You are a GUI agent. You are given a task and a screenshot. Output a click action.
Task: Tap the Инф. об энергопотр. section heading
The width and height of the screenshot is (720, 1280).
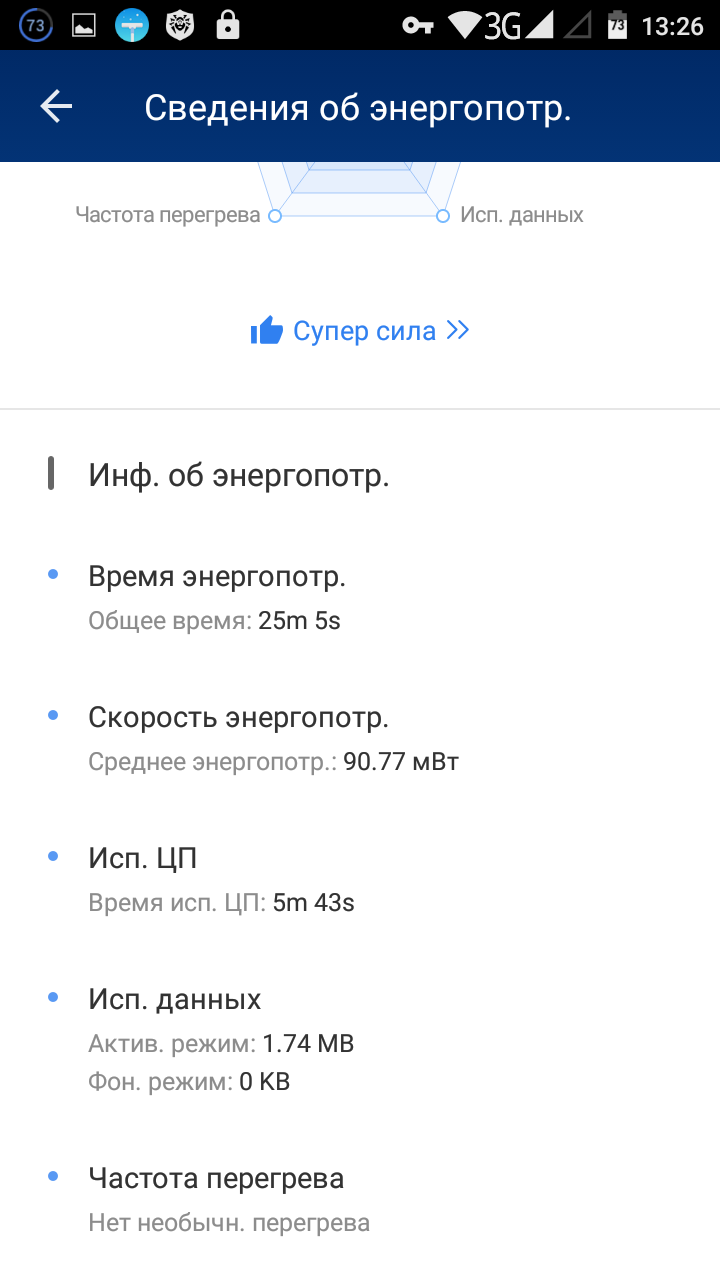239,476
